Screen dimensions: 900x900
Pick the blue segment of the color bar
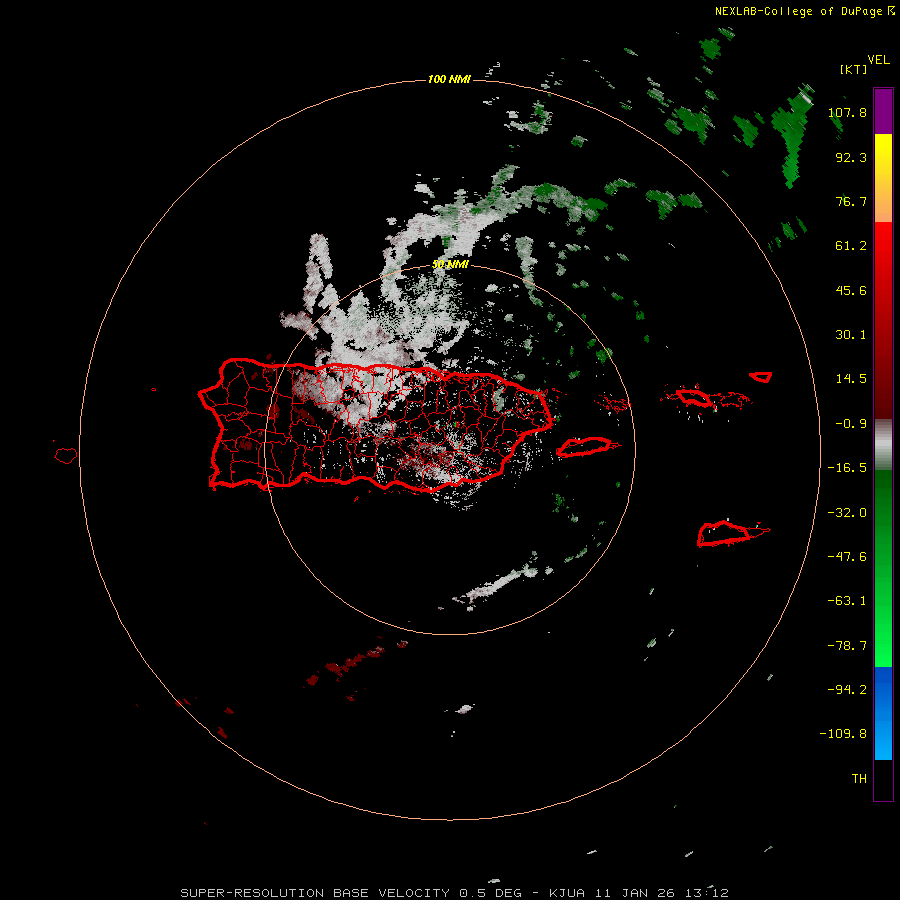click(x=883, y=713)
